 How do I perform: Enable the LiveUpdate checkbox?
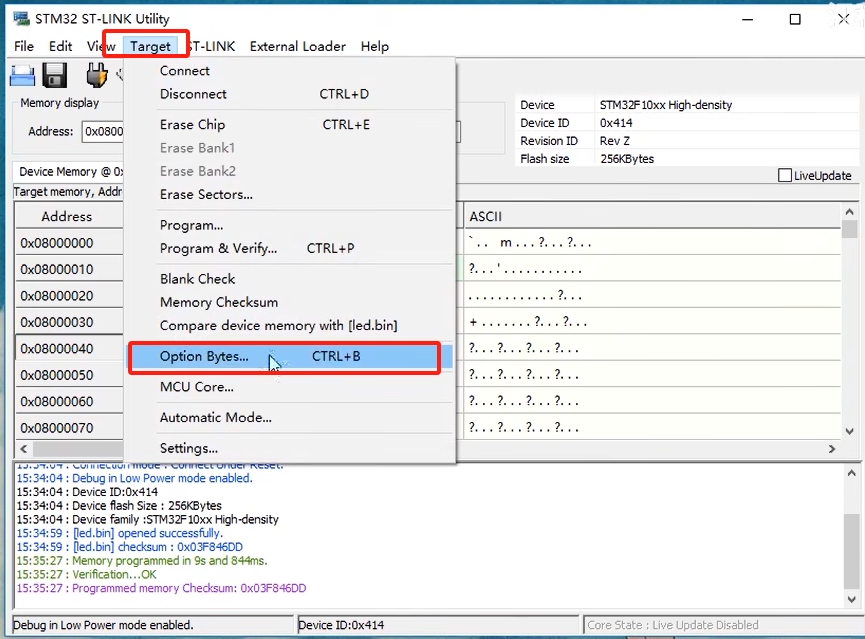point(784,175)
